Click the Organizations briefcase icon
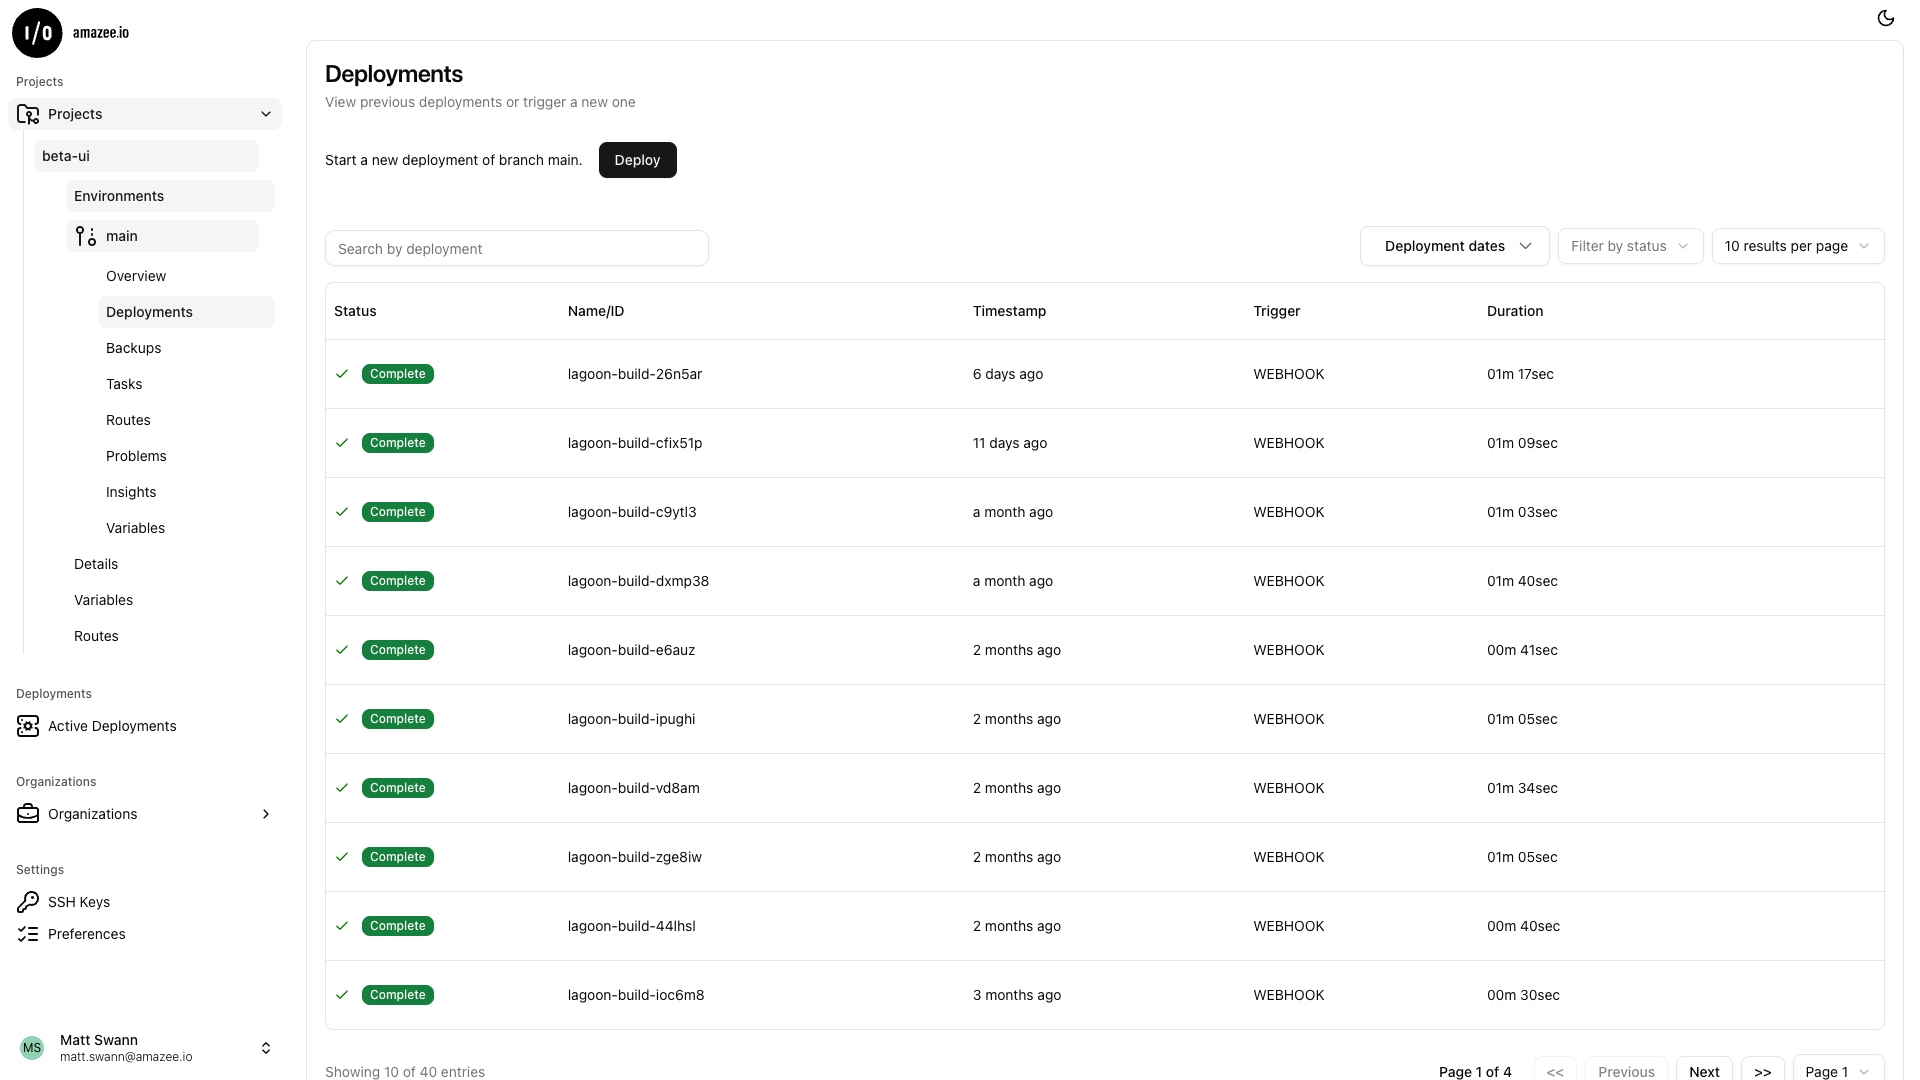This screenshot has height=1080, width=1920. click(28, 814)
